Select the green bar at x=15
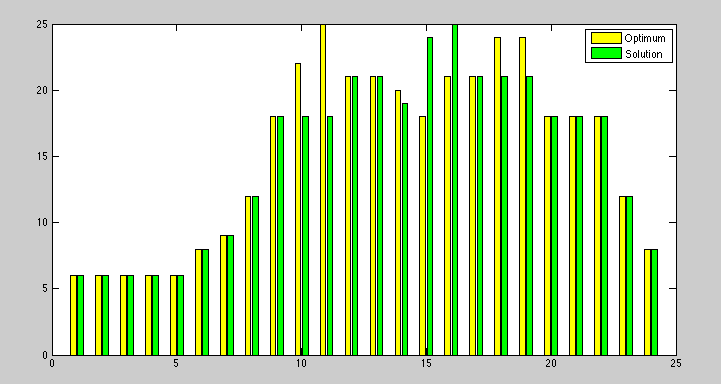 point(430,196)
